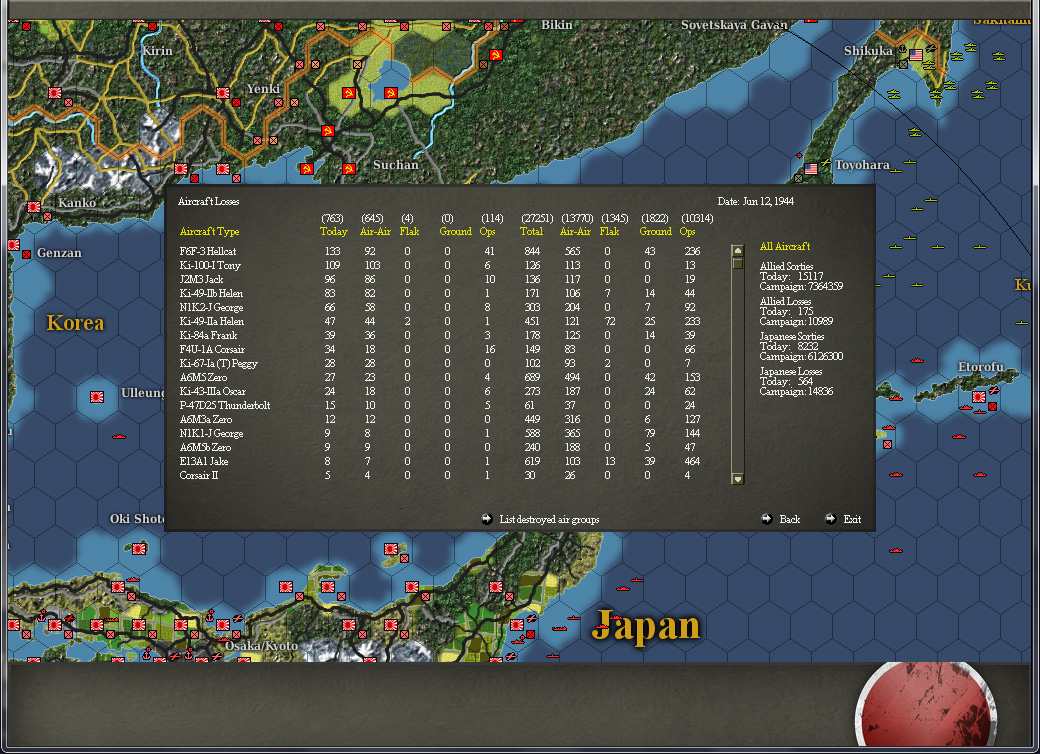Select the Japanese flag base near Oki Shoto
1040x754 pixels.
pyautogui.click(x=139, y=548)
